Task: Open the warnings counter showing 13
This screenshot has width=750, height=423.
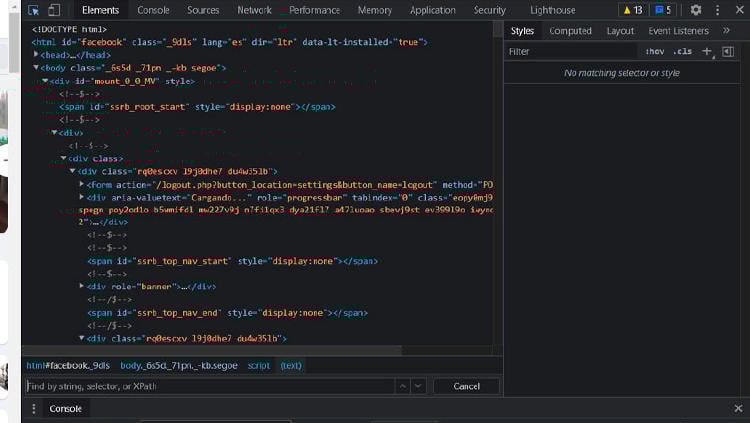Action: pyautogui.click(x=632, y=10)
